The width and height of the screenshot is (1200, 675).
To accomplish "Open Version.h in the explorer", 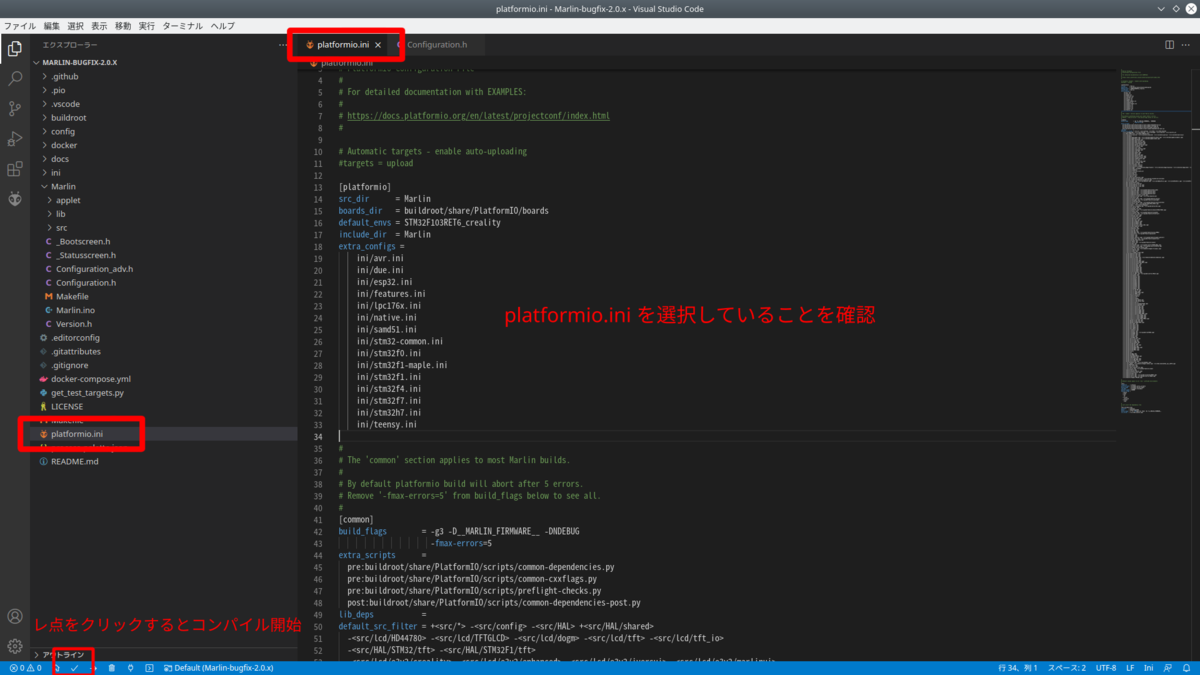I will point(164,324).
